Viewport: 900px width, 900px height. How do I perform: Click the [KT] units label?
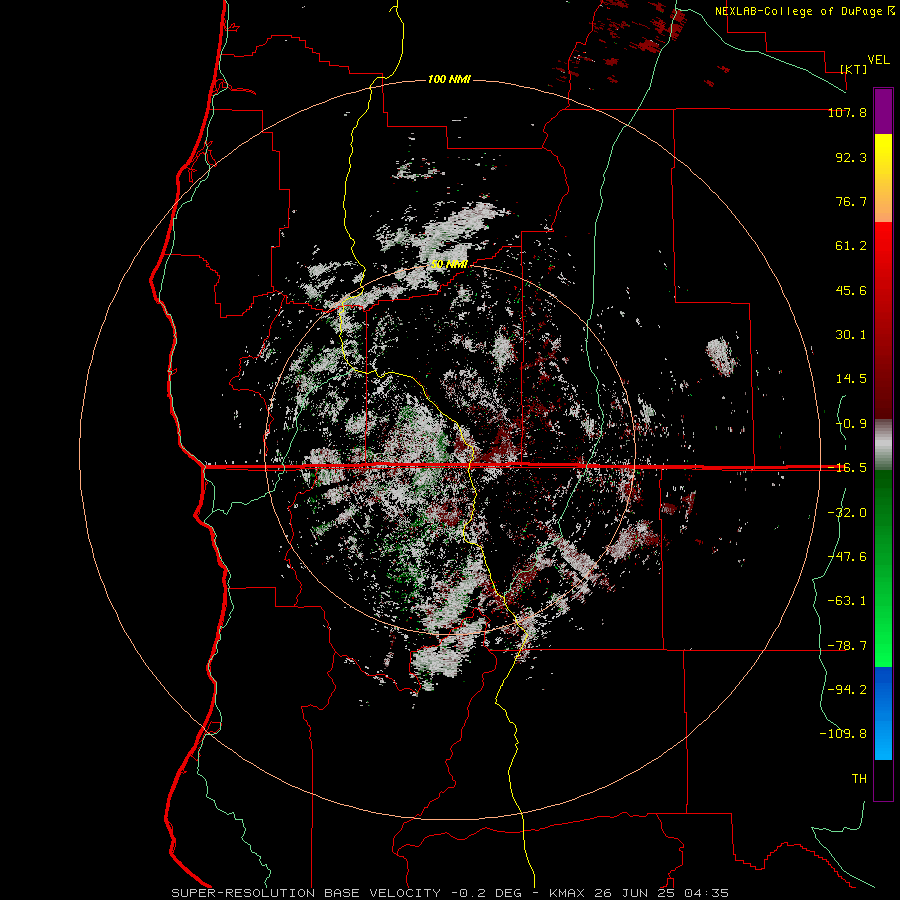[x=854, y=69]
